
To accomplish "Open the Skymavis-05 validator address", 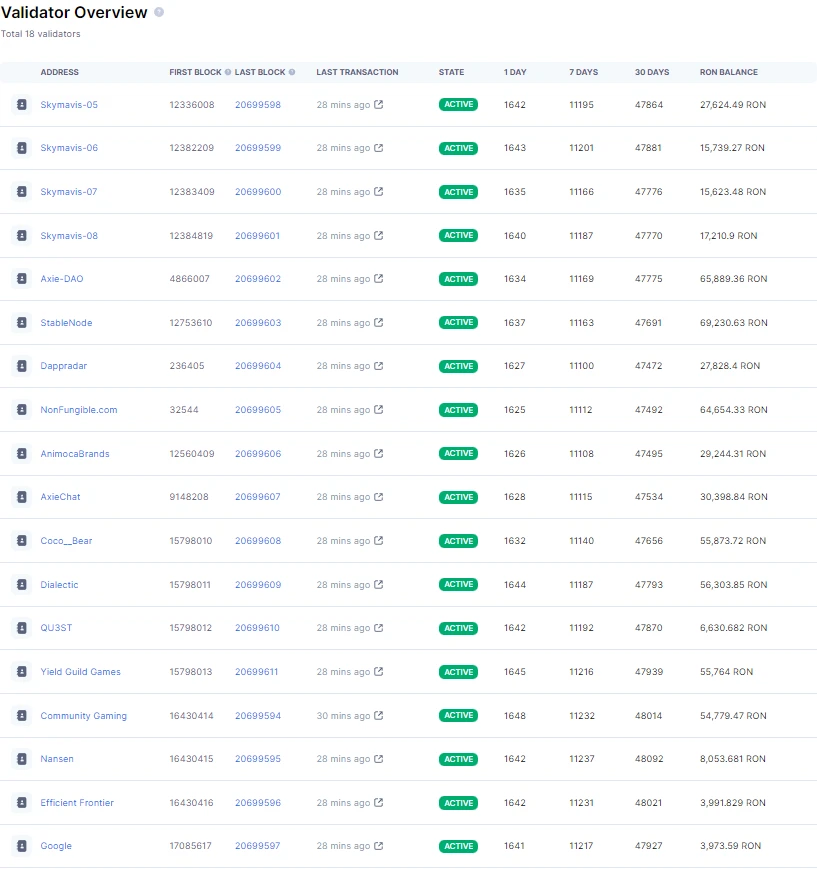I will click(69, 105).
